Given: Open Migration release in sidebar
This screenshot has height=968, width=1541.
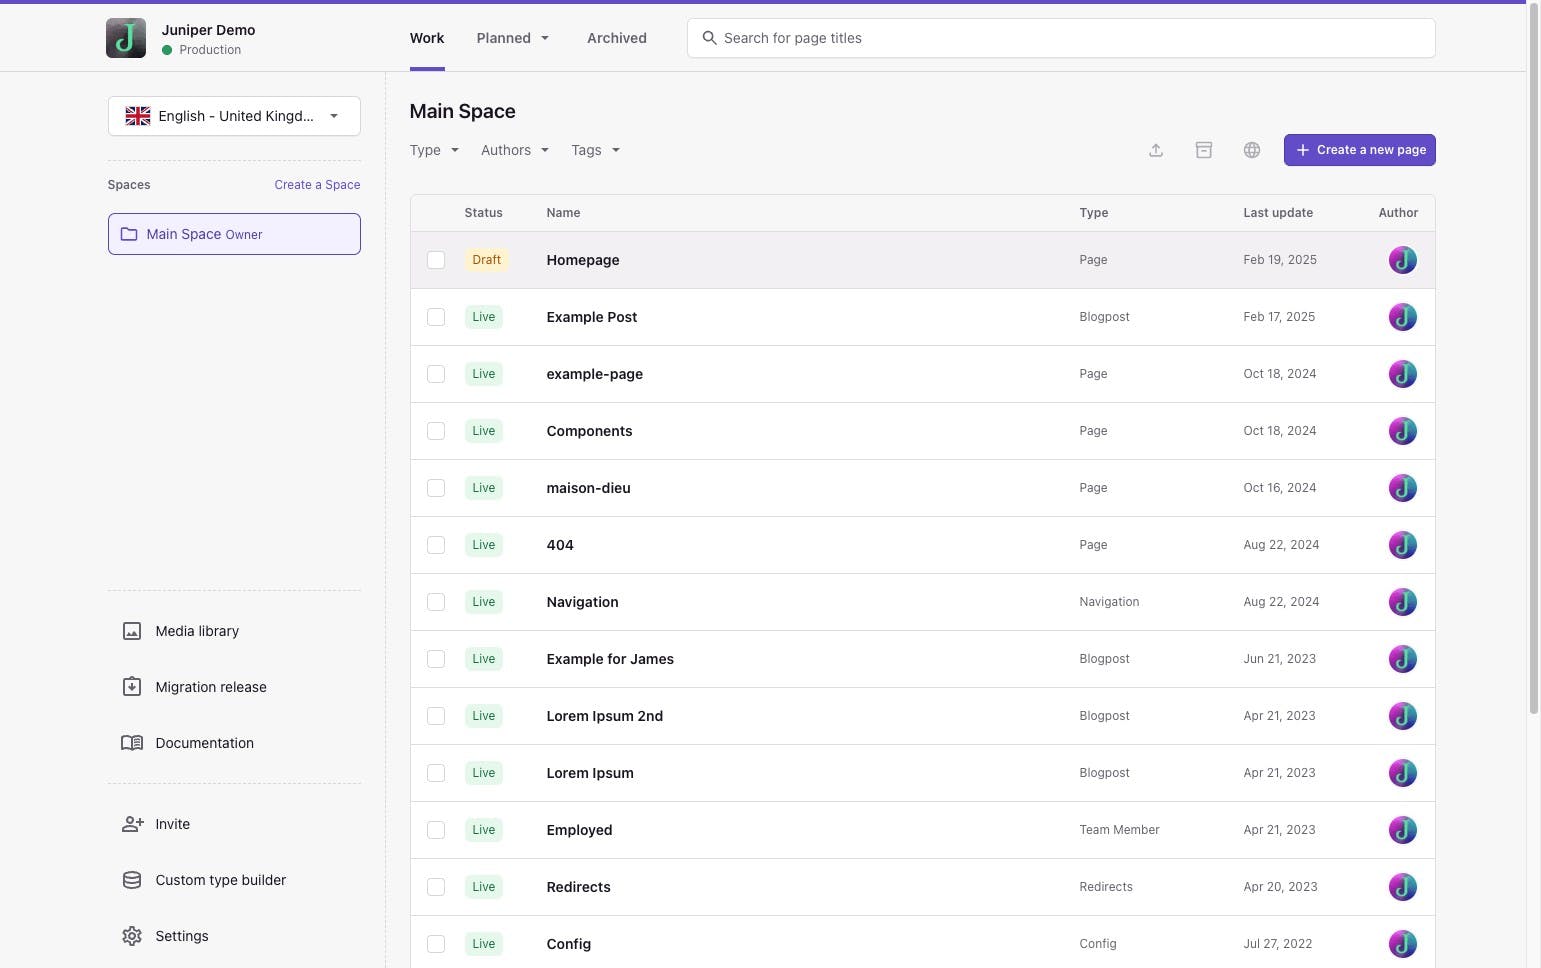Looking at the screenshot, I should 210,687.
